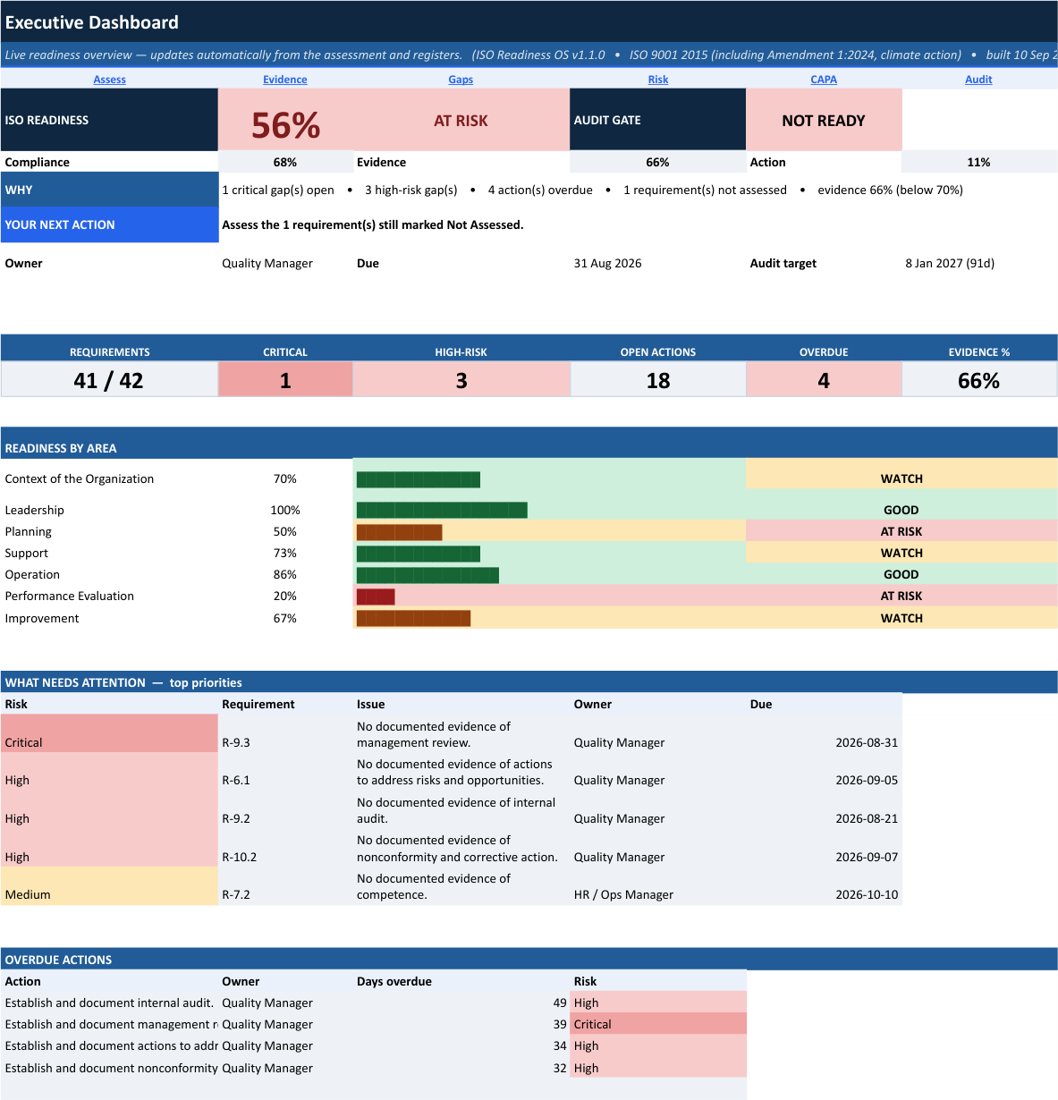
Task: Click the Performance Evaluation red progress bar
Action: 375,596
